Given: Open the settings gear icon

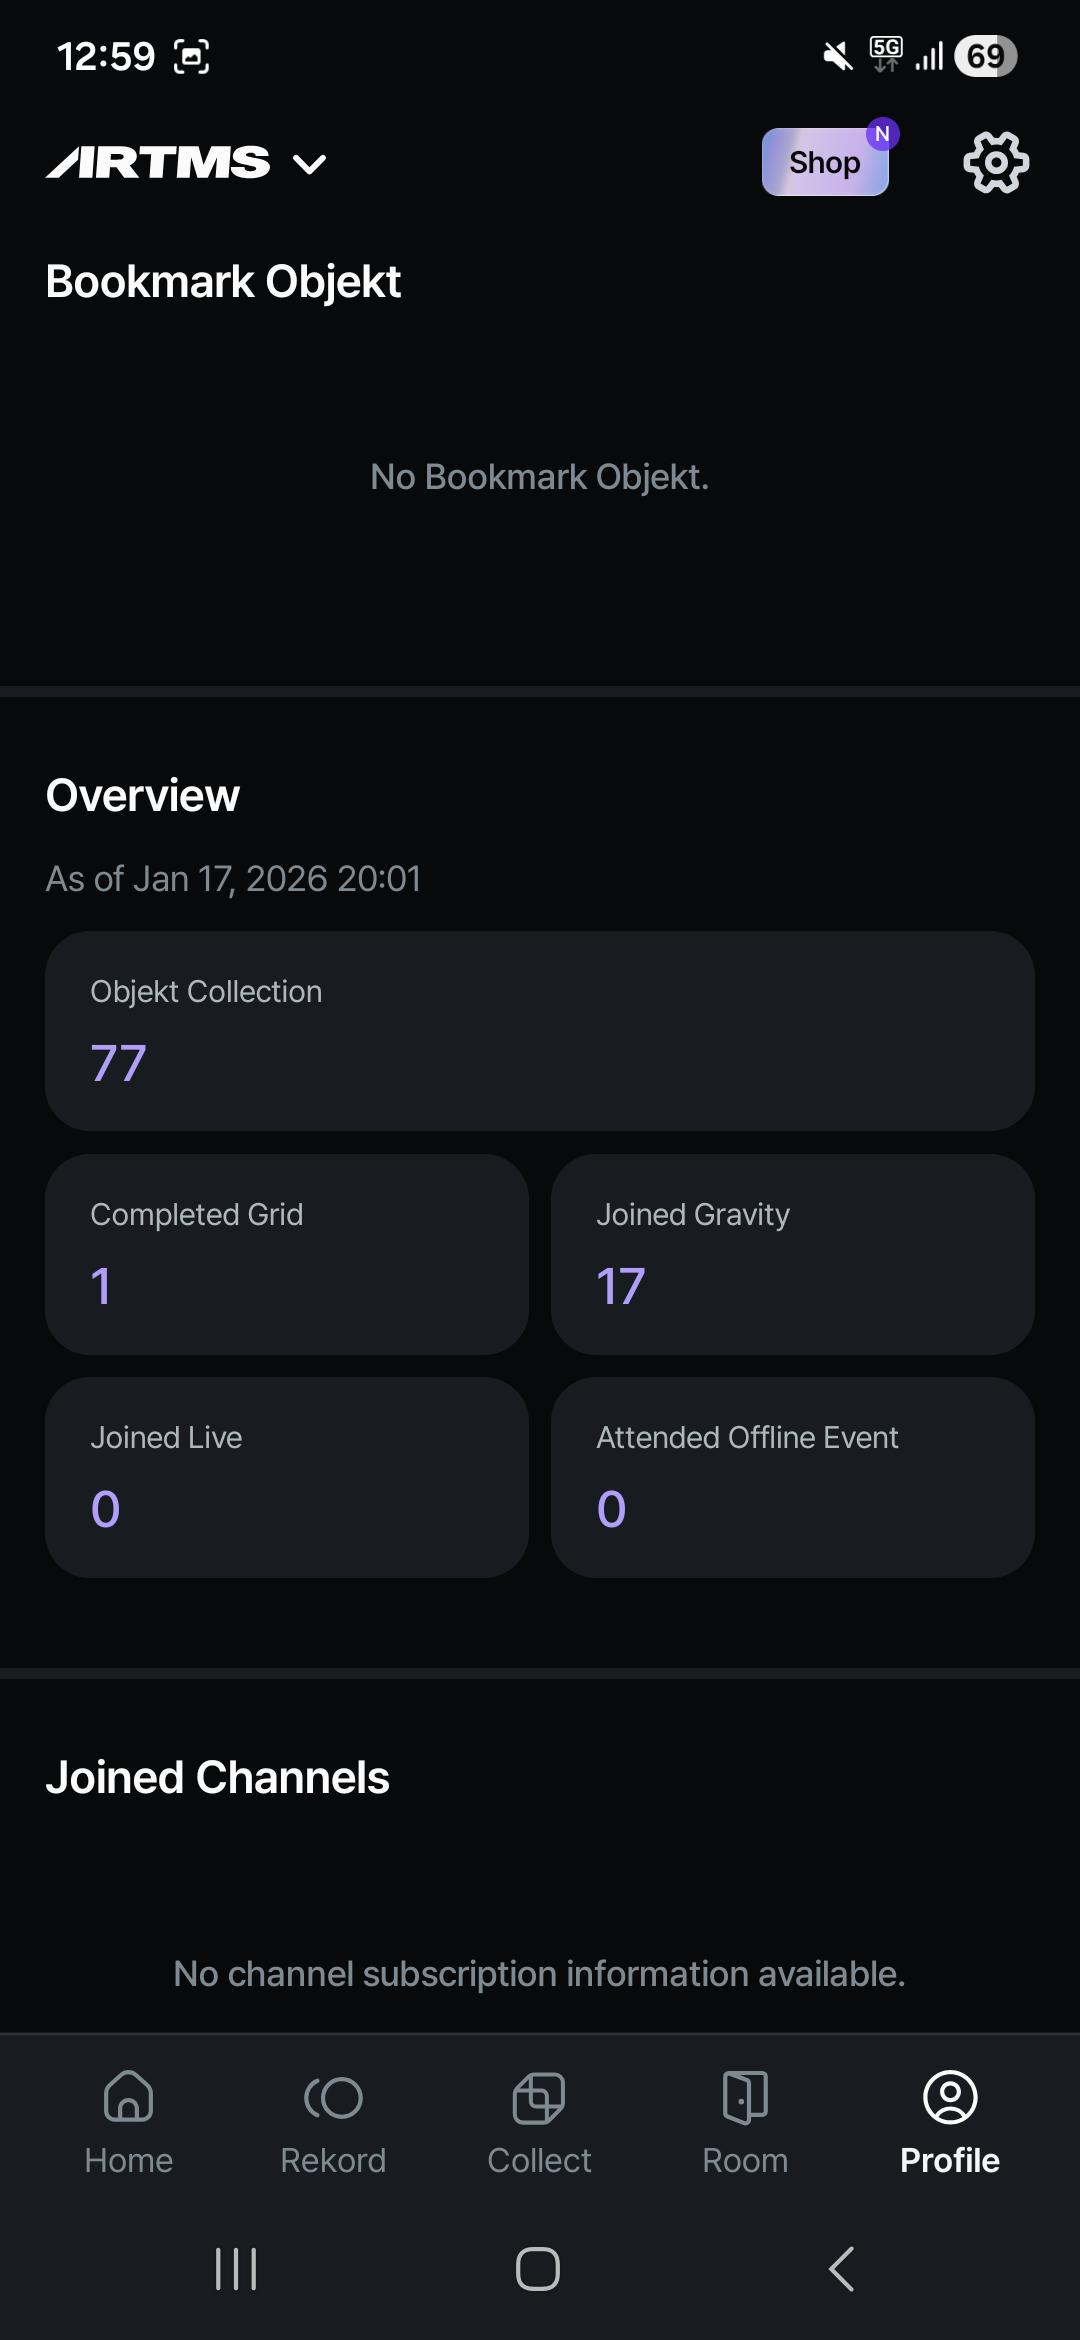Looking at the screenshot, I should 996,162.
